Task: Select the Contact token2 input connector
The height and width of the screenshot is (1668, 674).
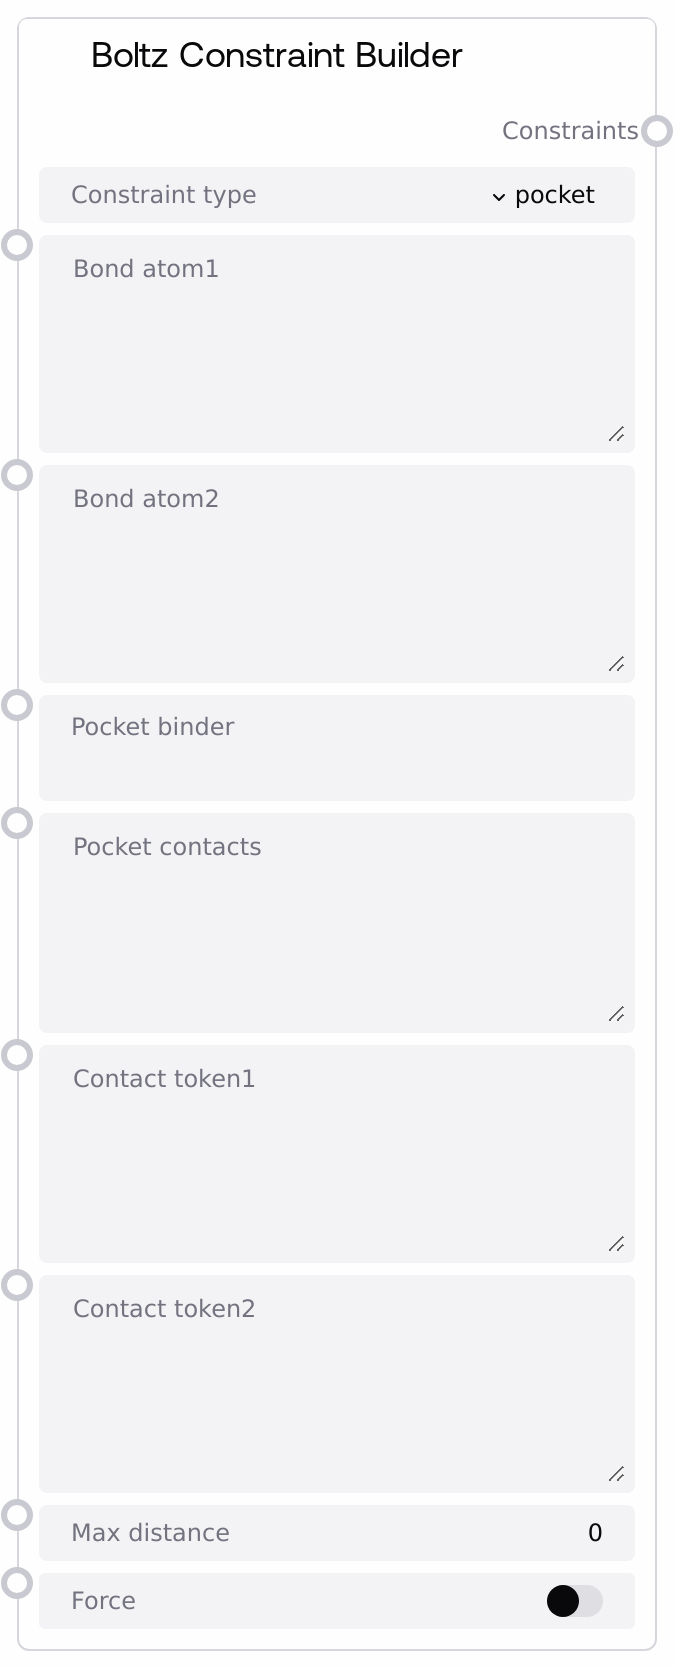Action: tap(17, 1285)
